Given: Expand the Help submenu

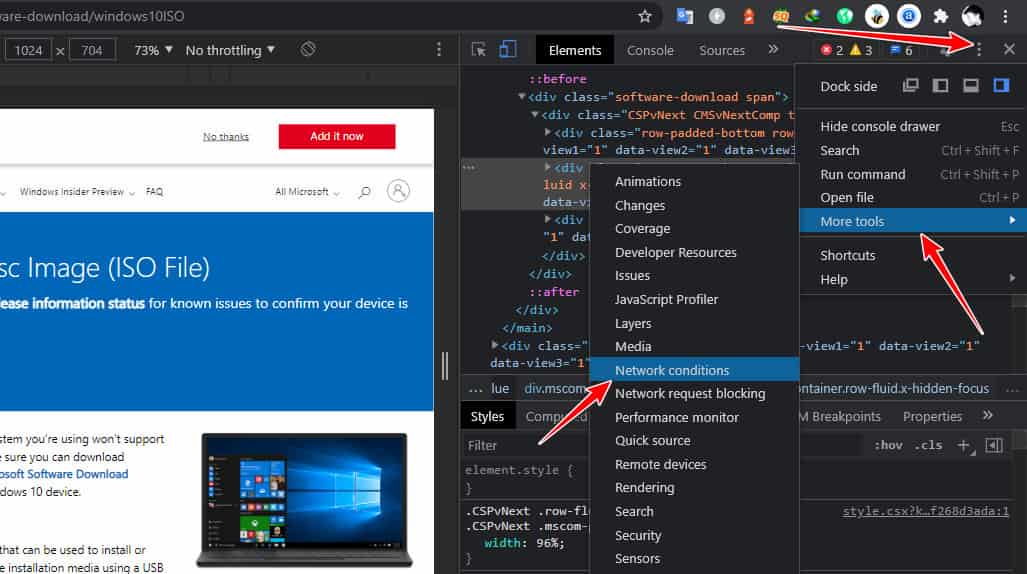Looking at the screenshot, I should tap(912, 279).
